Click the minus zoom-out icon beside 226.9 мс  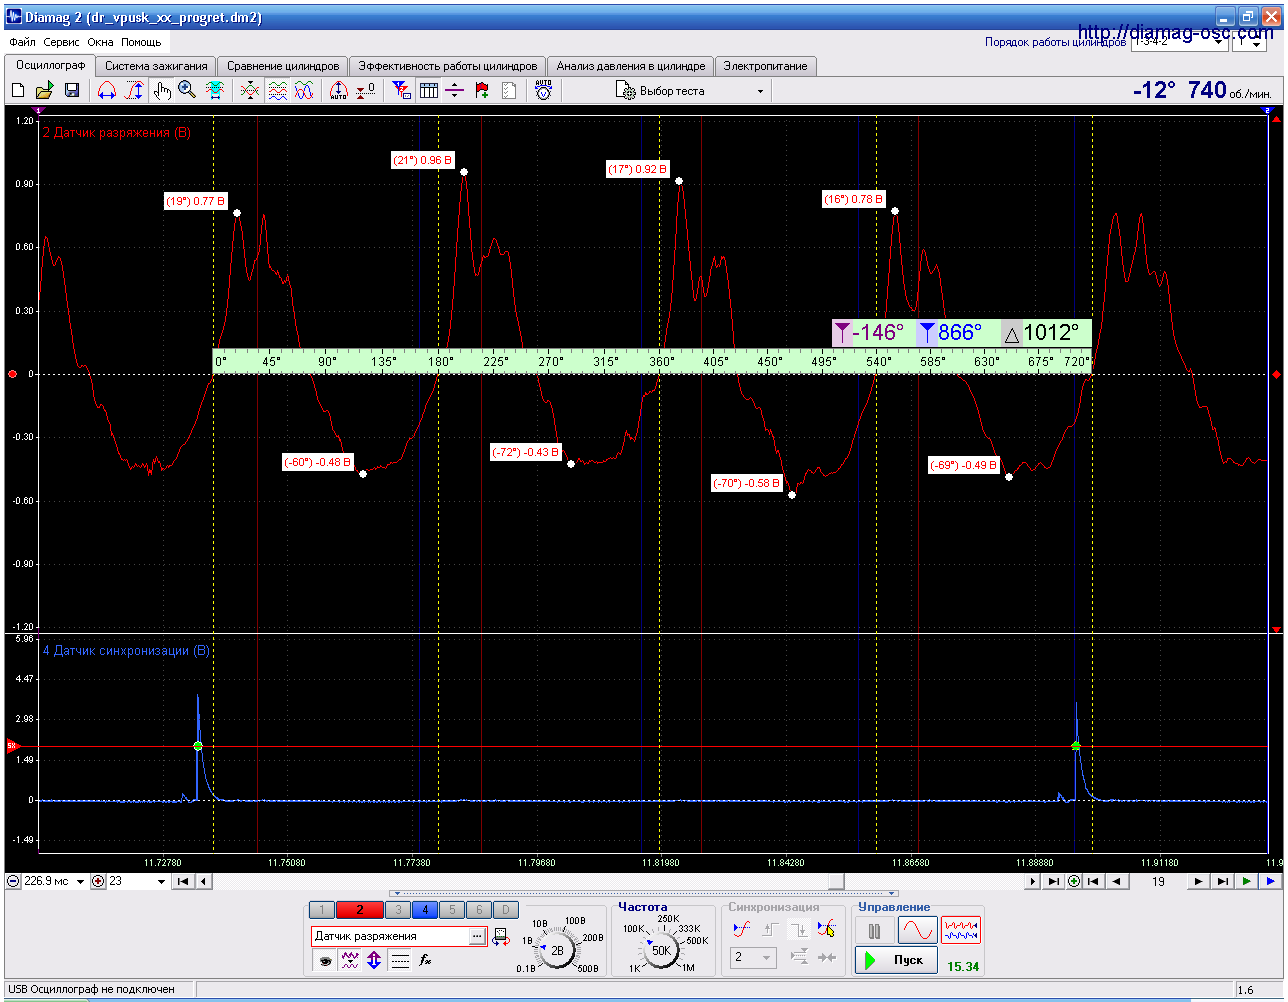pyautogui.click(x=13, y=882)
